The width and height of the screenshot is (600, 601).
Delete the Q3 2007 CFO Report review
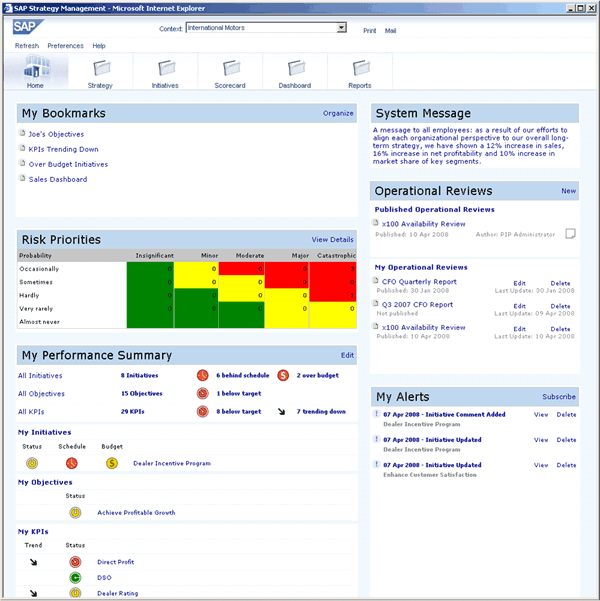click(560, 306)
